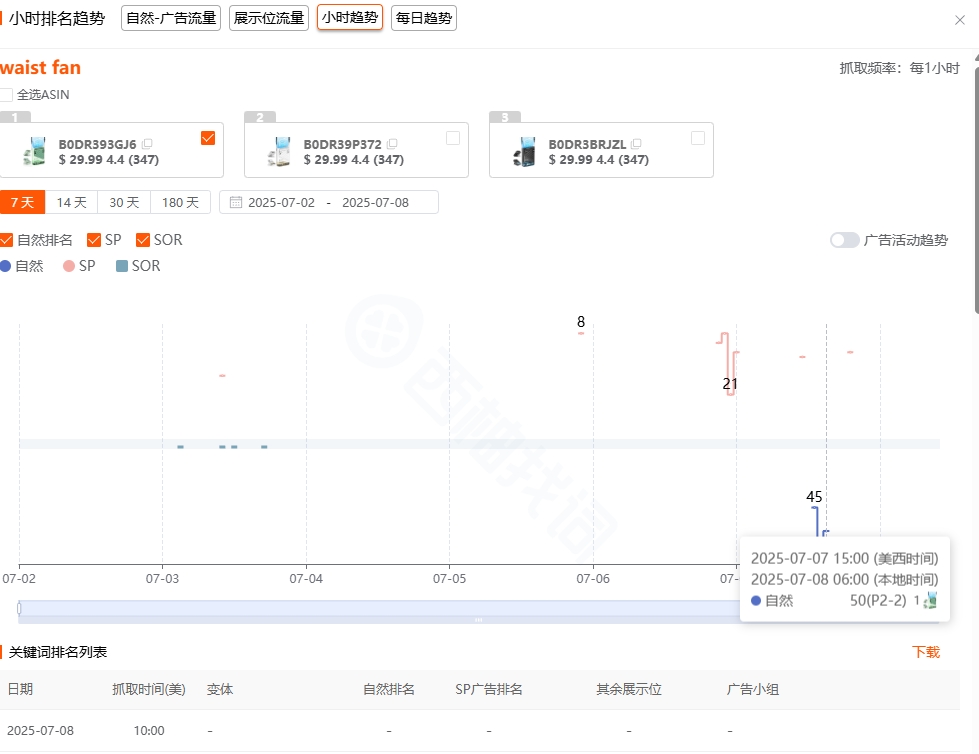Uncheck the SOR checkbox
Viewport: 979px width, 754px height.
tap(143, 240)
